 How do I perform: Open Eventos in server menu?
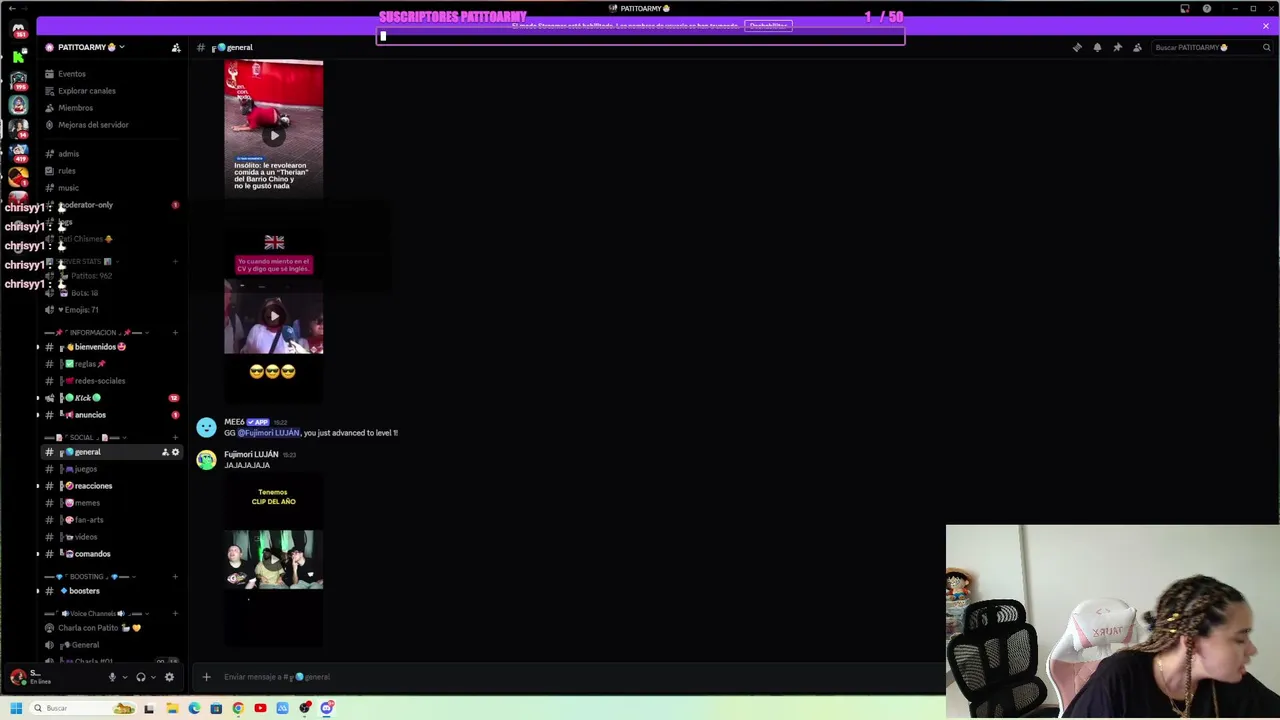coord(111,74)
